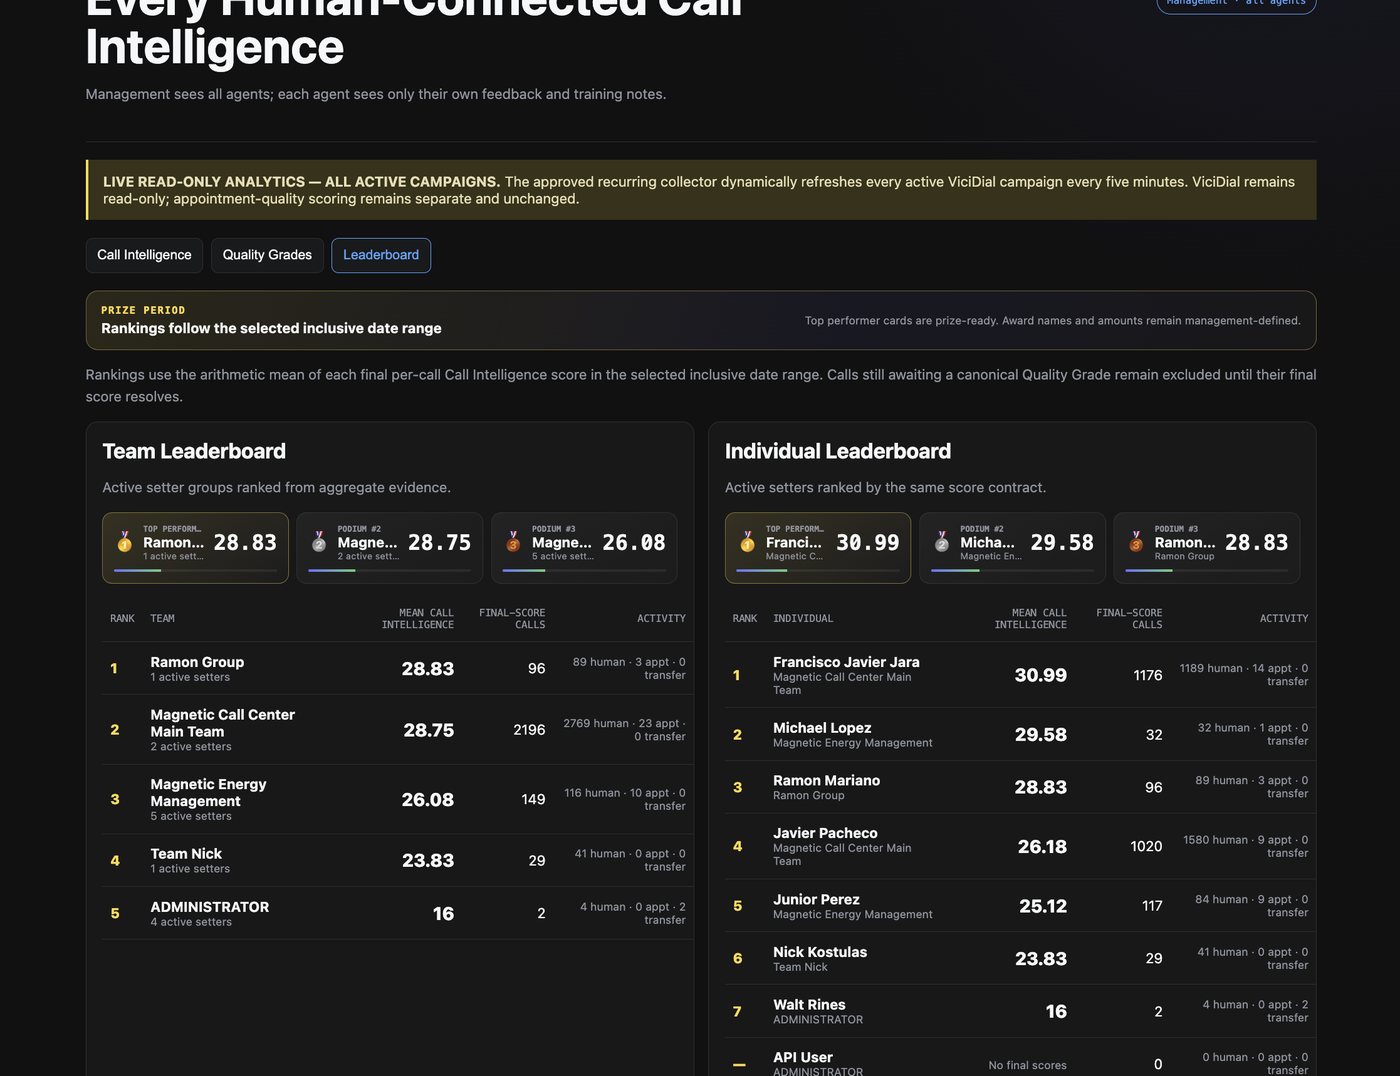The width and height of the screenshot is (1400, 1076).
Task: Click '1189 human · 14 appt · 0 transfer' activity text
Action: click(1244, 675)
